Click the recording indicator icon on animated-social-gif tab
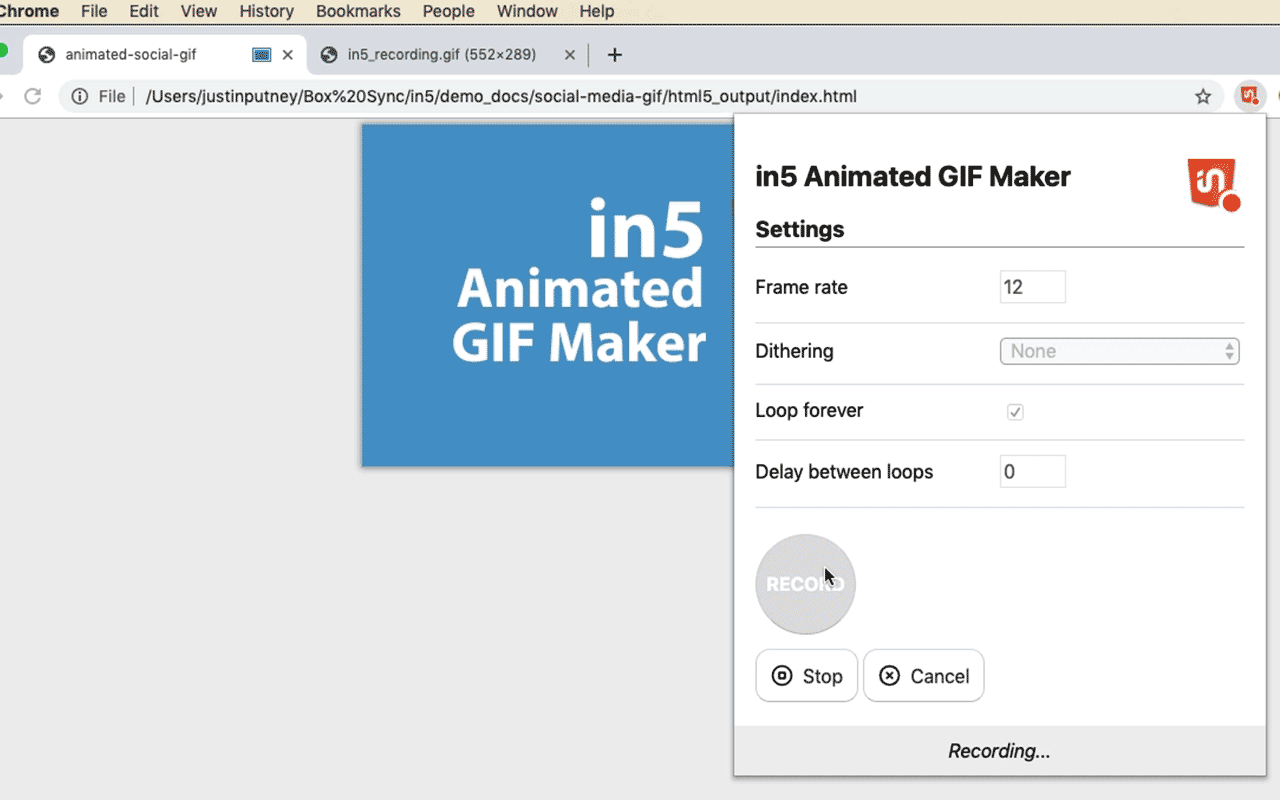Screen dimensions: 1280x800 (x=260, y=54)
